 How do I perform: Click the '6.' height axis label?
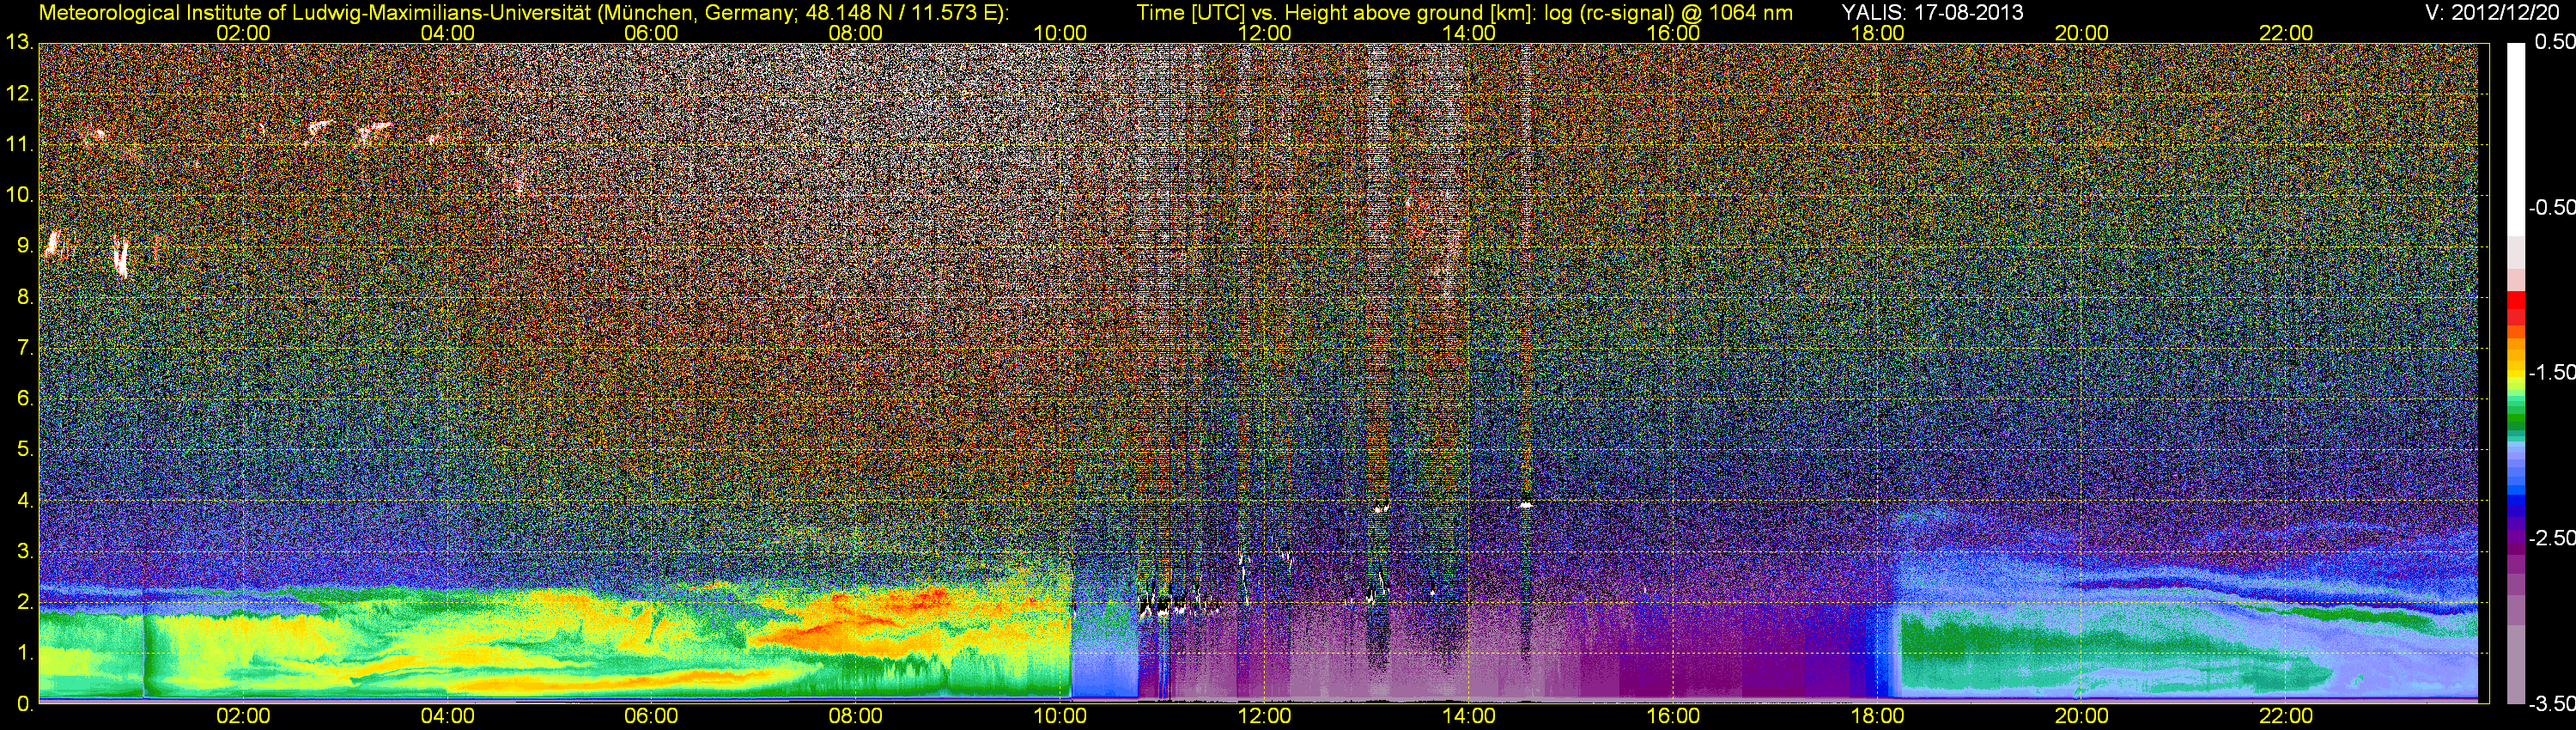(24, 399)
